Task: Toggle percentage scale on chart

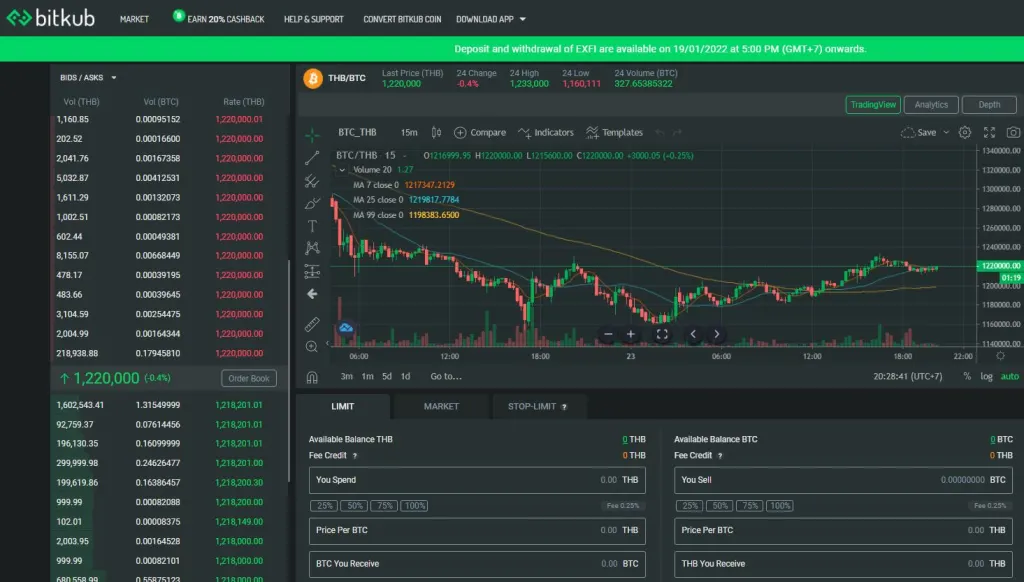Action: coord(967,377)
